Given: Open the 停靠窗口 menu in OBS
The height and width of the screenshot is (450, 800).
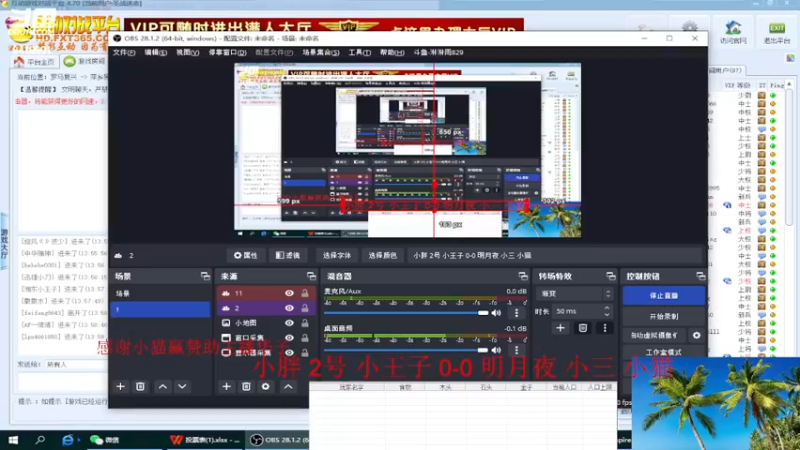Looking at the screenshot, I should 227,53.
